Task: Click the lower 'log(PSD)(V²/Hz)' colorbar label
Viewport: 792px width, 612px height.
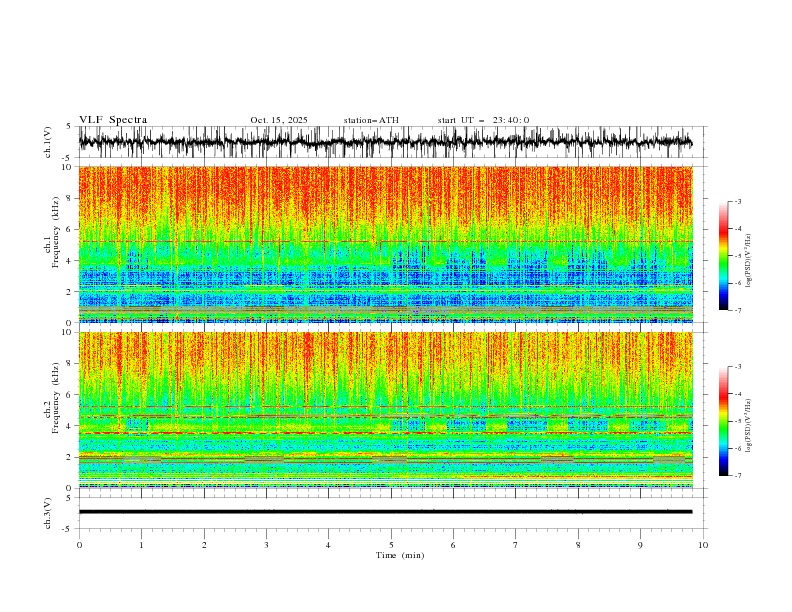Action: [x=748, y=426]
